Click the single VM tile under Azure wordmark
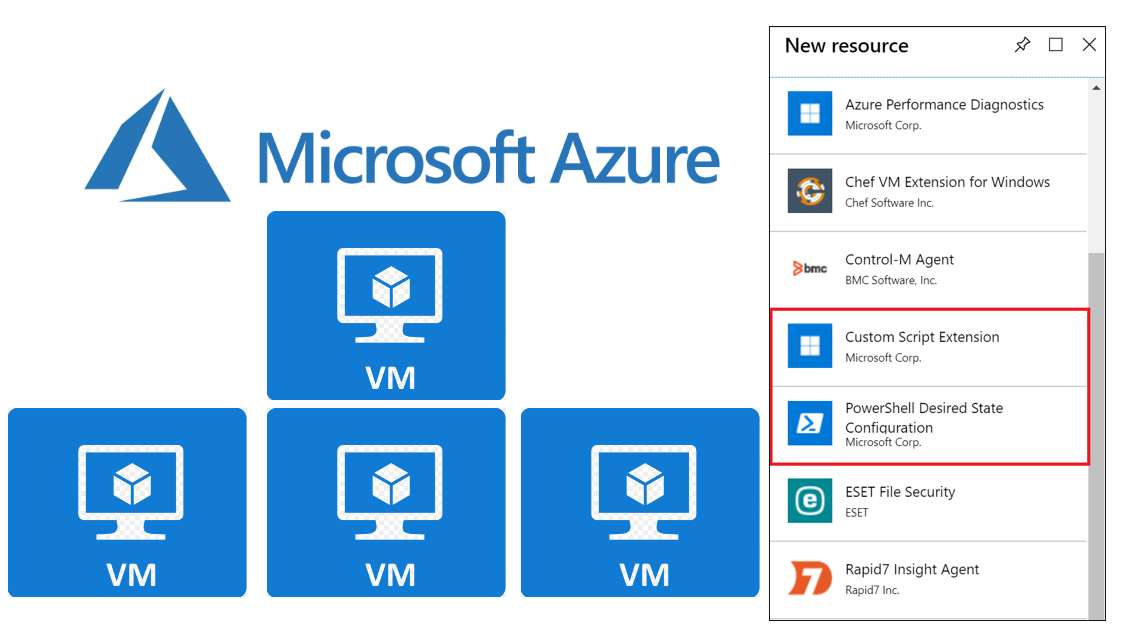 click(386, 305)
